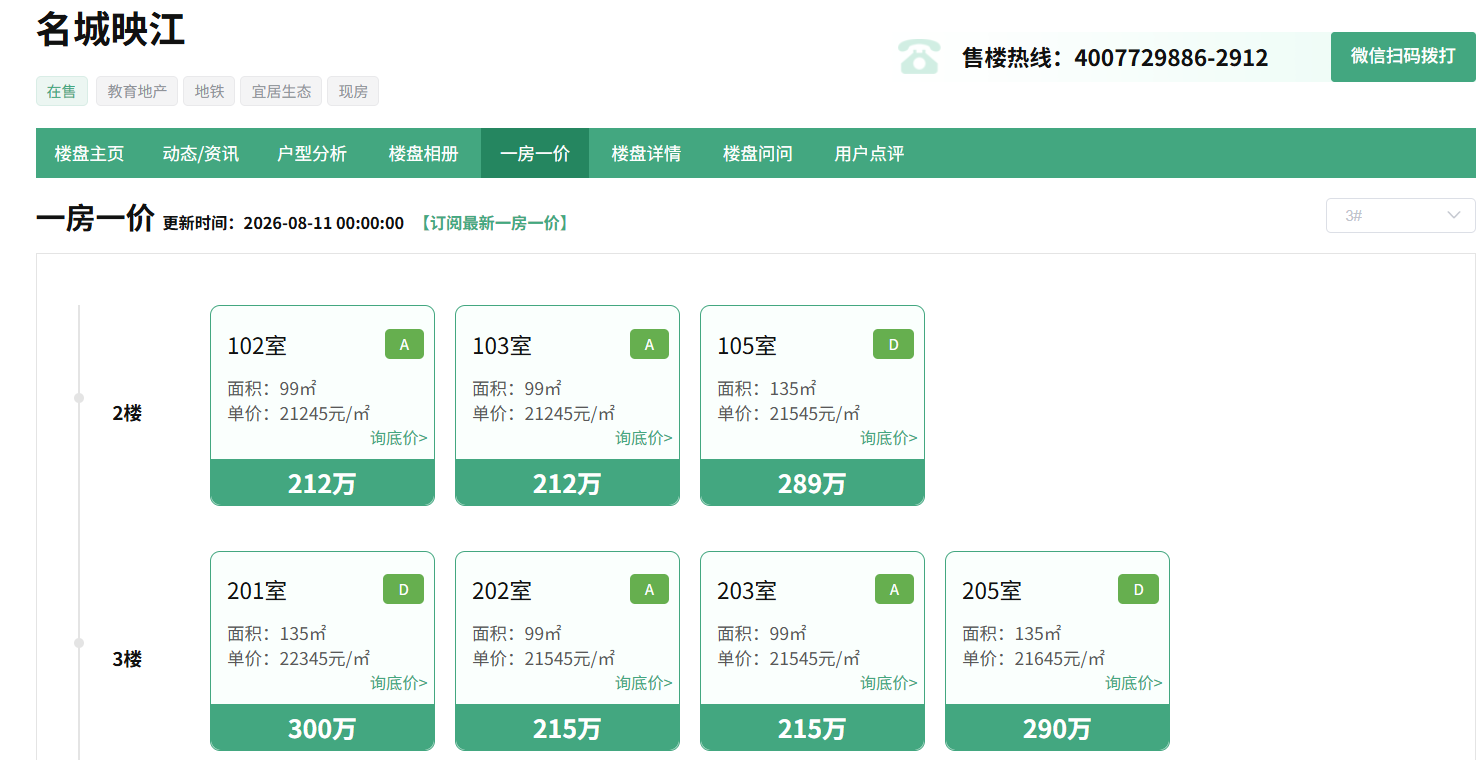Image resolution: width=1480 pixels, height=760 pixels.
Task: Click the D badge on 201室 card
Action: point(404,589)
